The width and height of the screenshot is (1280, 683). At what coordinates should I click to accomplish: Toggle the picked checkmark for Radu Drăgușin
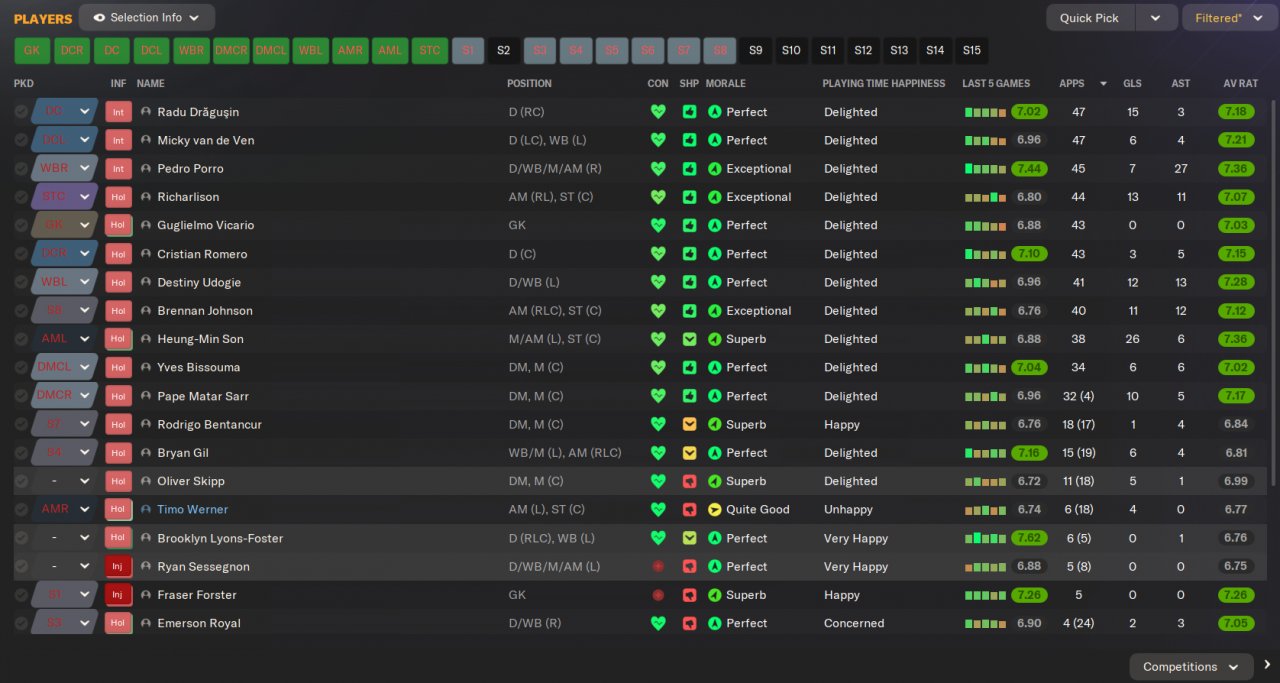coord(21,112)
